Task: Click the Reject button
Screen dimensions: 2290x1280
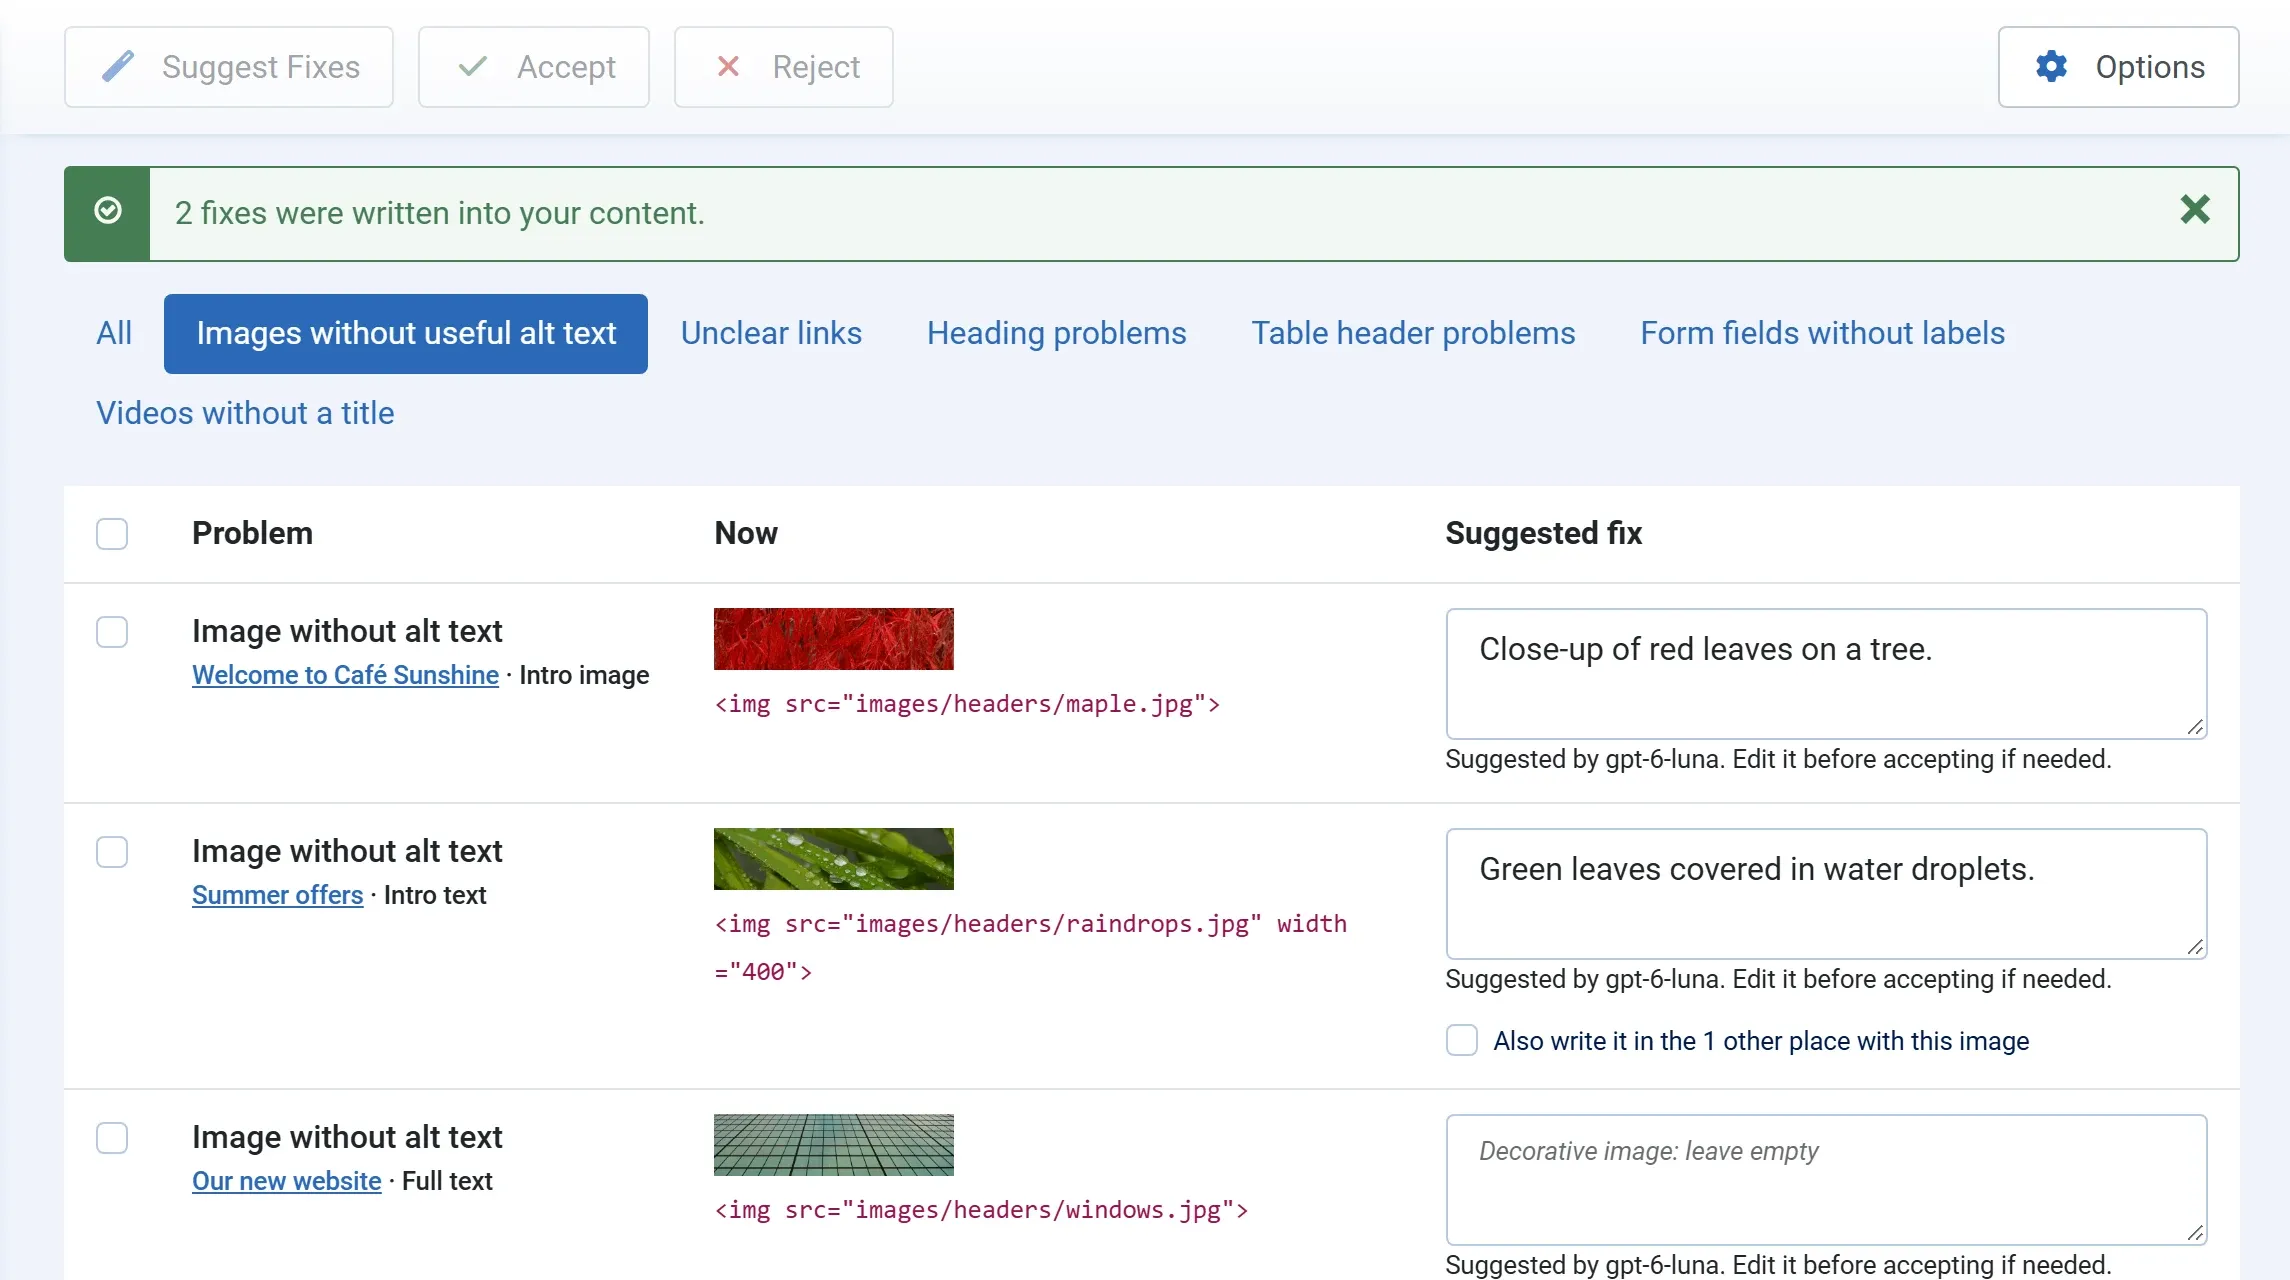Action: point(784,67)
